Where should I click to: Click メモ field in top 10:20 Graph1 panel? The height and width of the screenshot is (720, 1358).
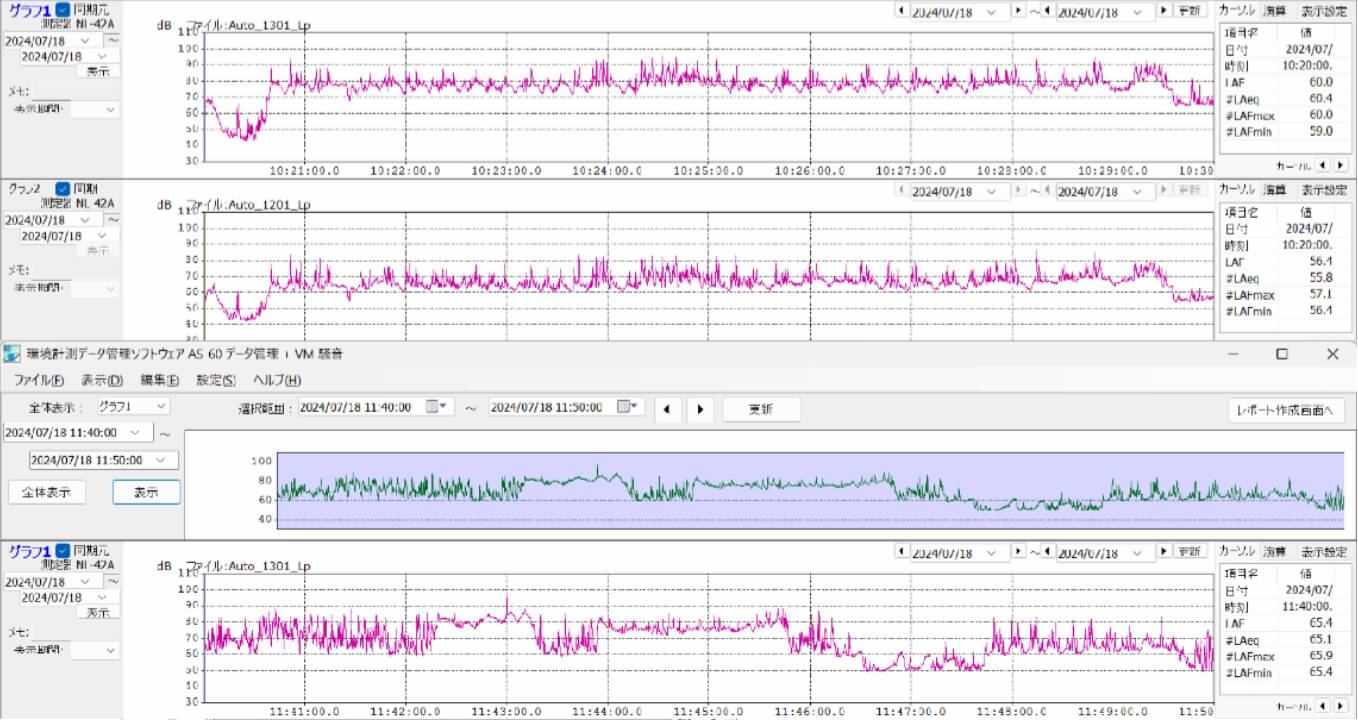click(x=53, y=90)
